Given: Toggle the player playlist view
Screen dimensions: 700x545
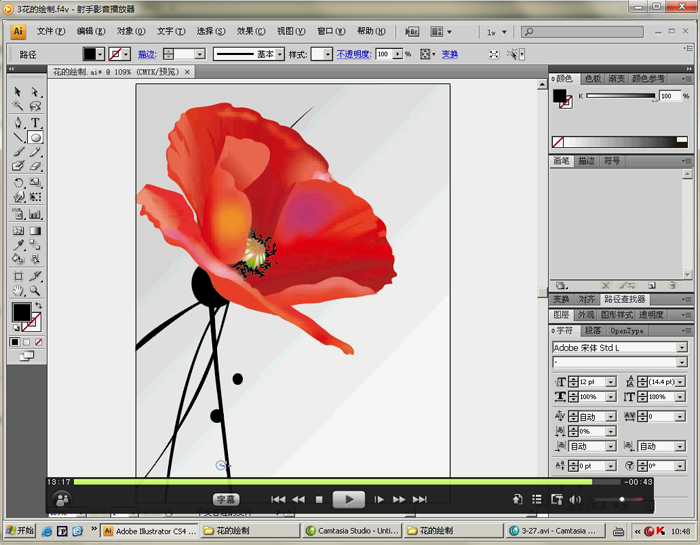Looking at the screenshot, I should click(537, 499).
